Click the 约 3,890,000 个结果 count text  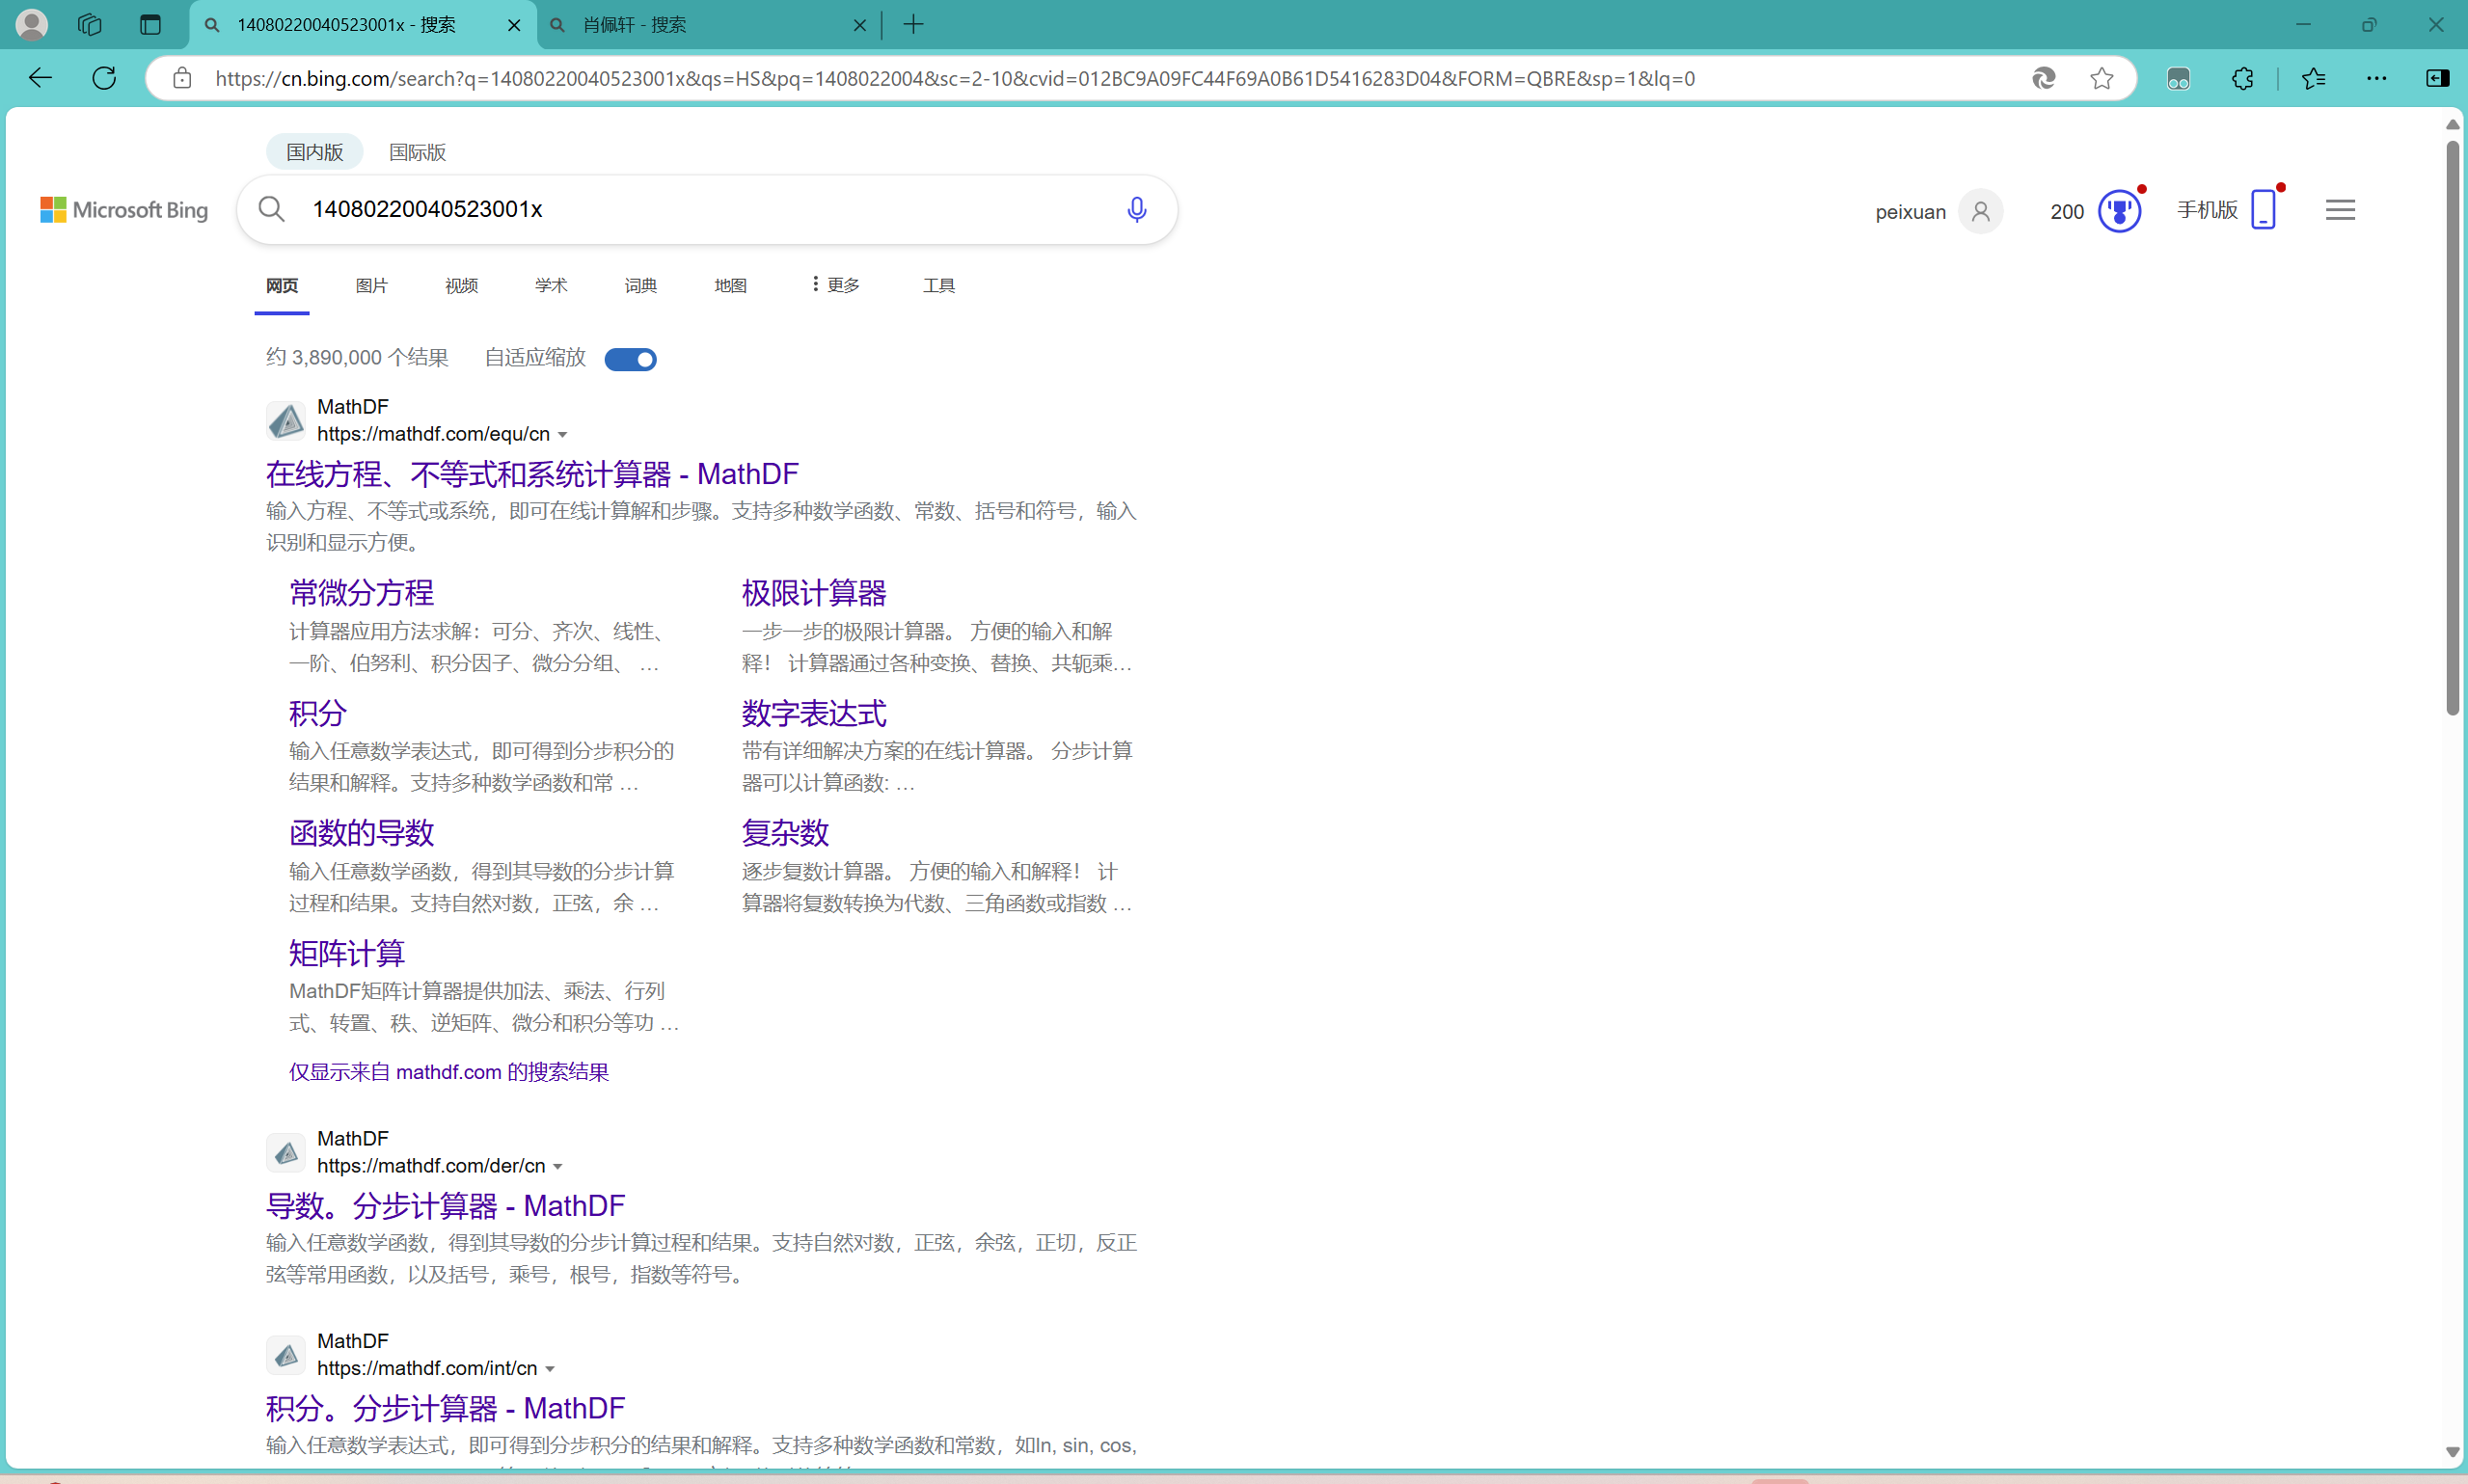click(x=357, y=358)
